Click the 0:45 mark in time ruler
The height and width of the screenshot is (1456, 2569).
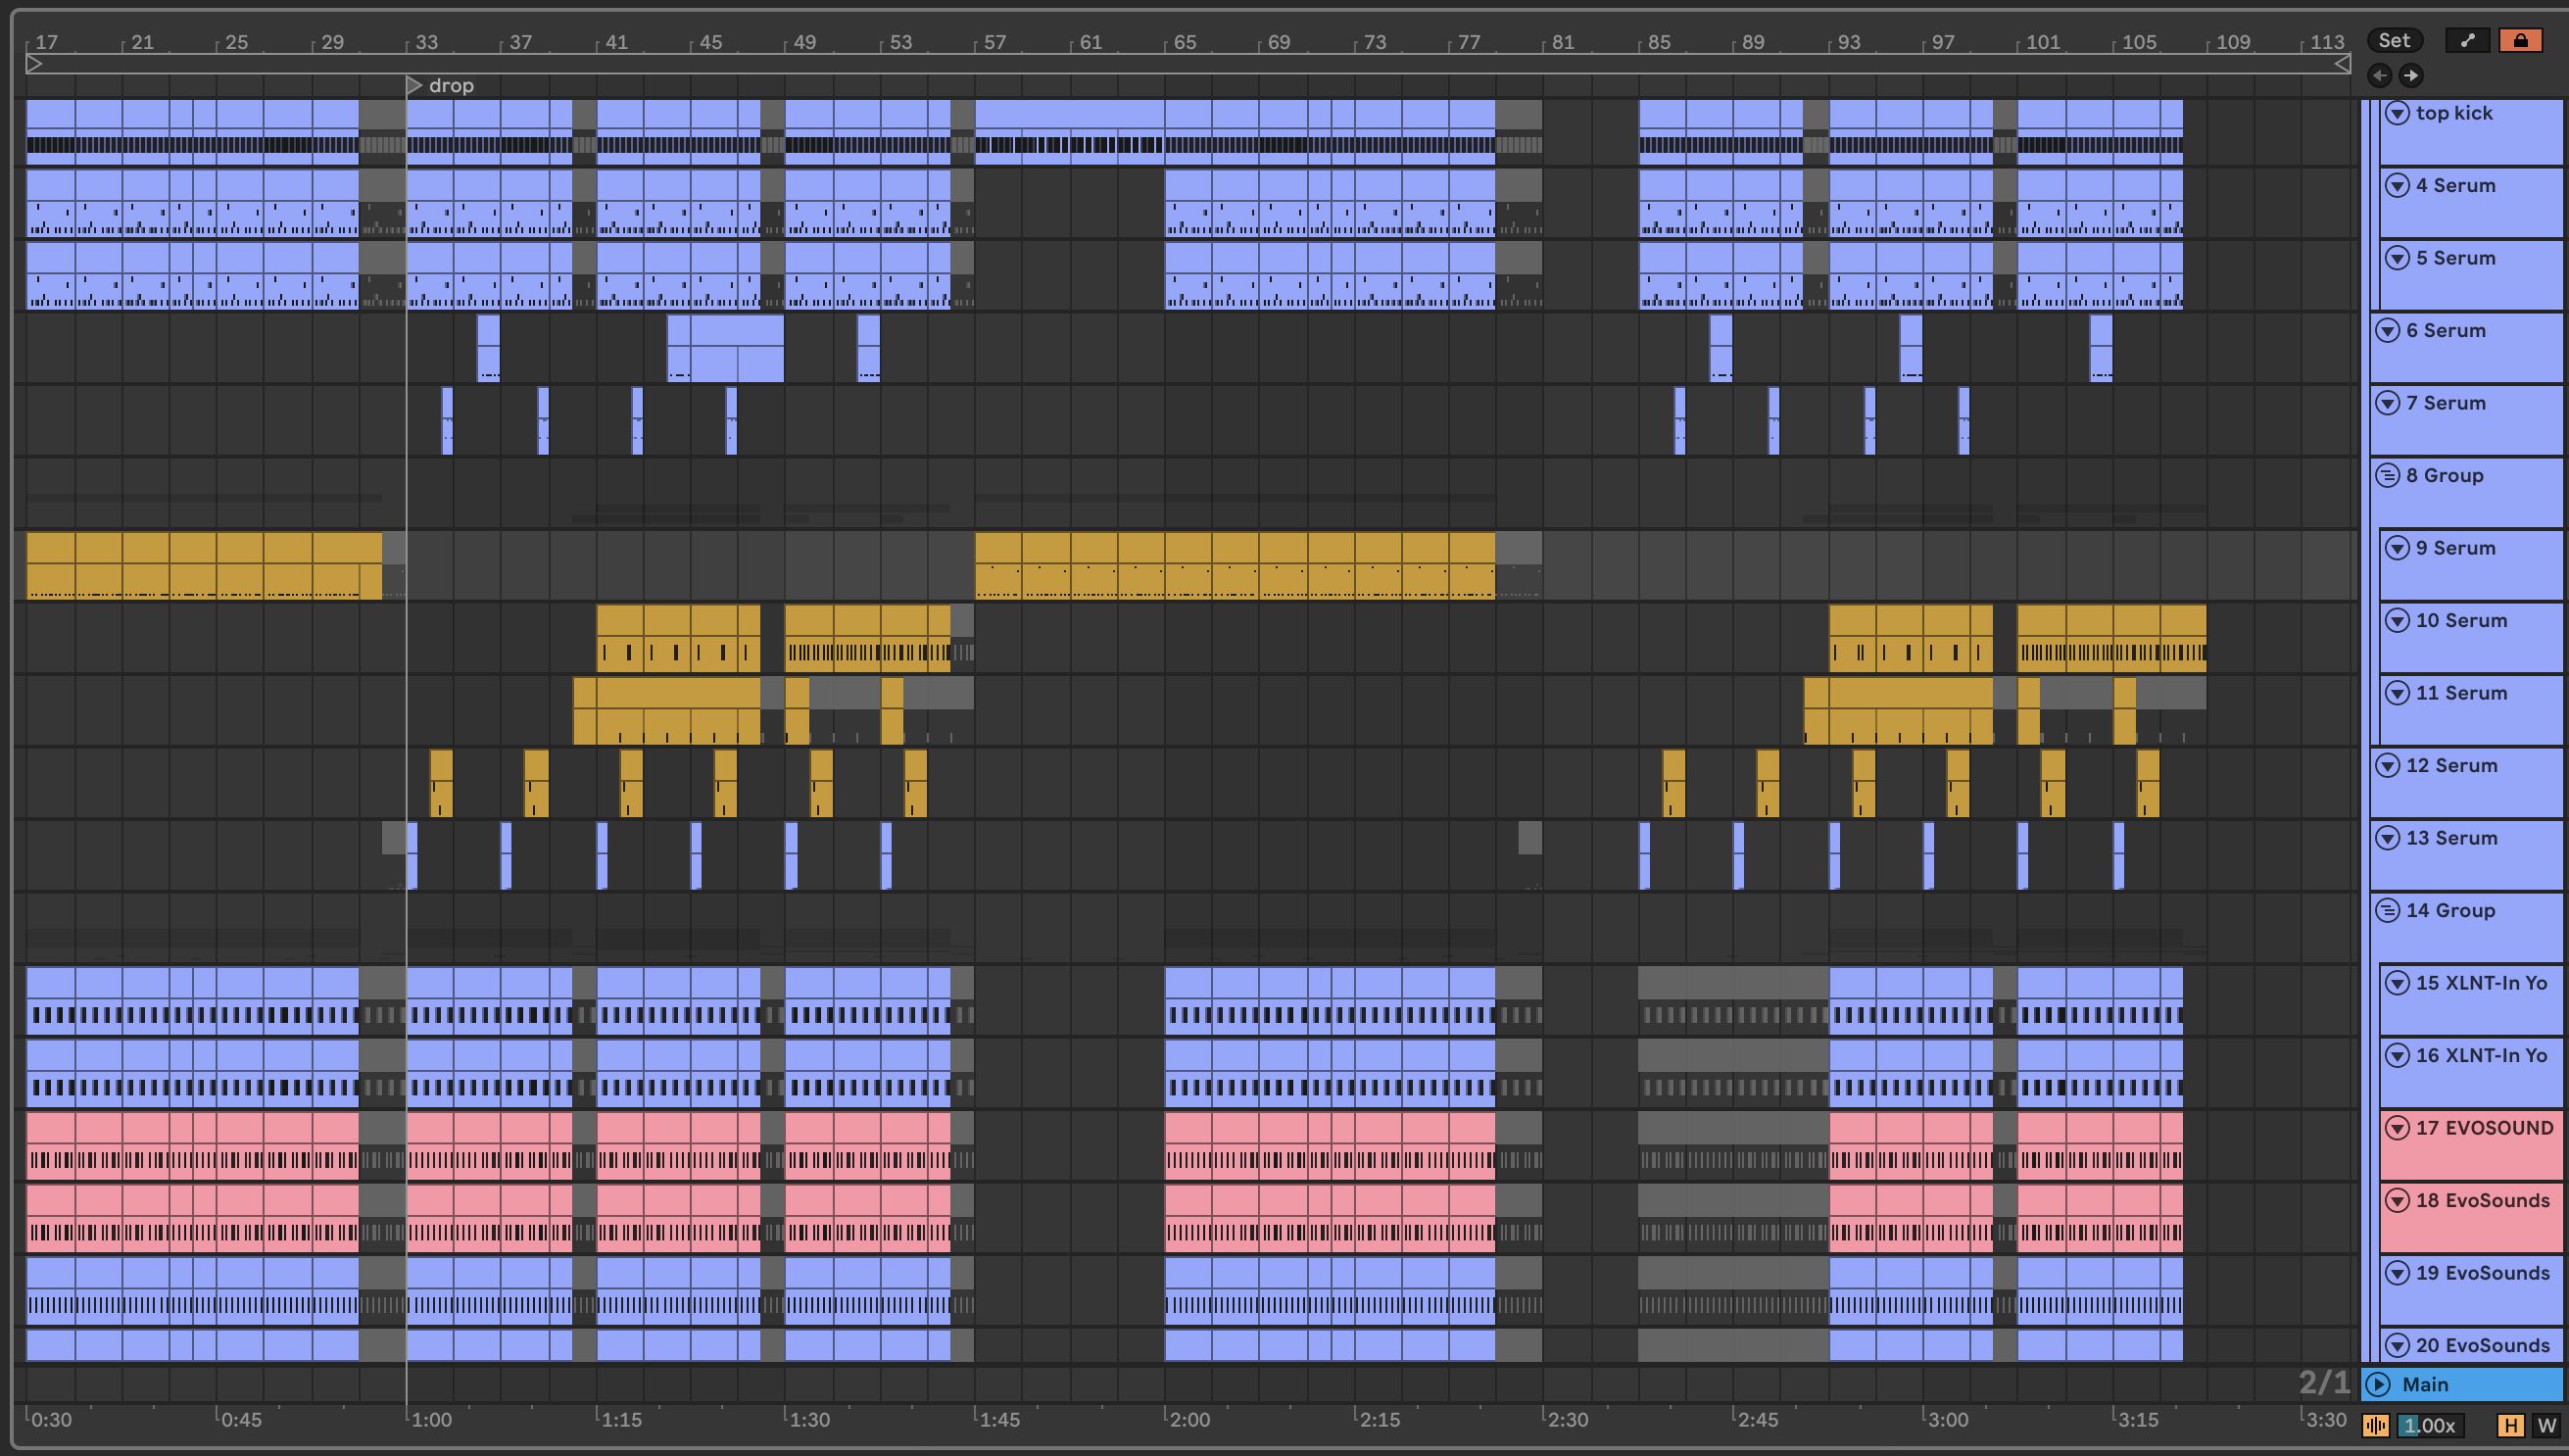click(241, 1419)
